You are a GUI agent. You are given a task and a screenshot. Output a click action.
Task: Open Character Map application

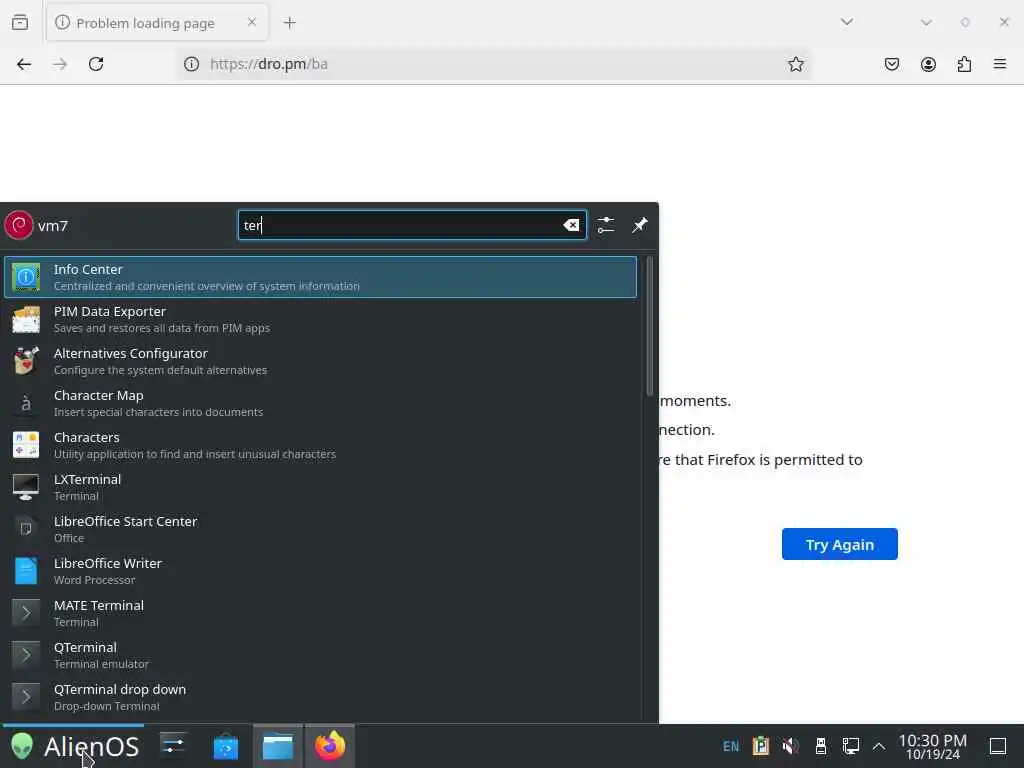tap(320, 403)
